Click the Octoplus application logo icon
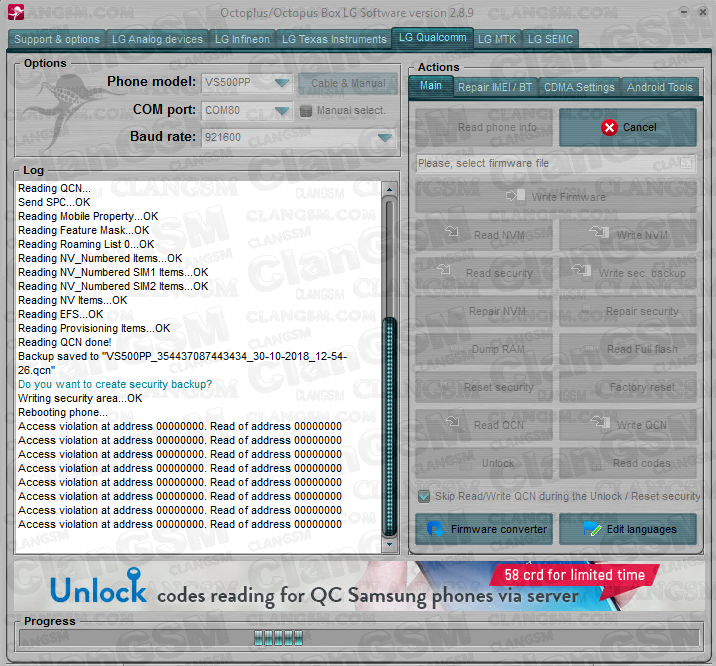Screen dimensions: 716x666 [16, 12]
